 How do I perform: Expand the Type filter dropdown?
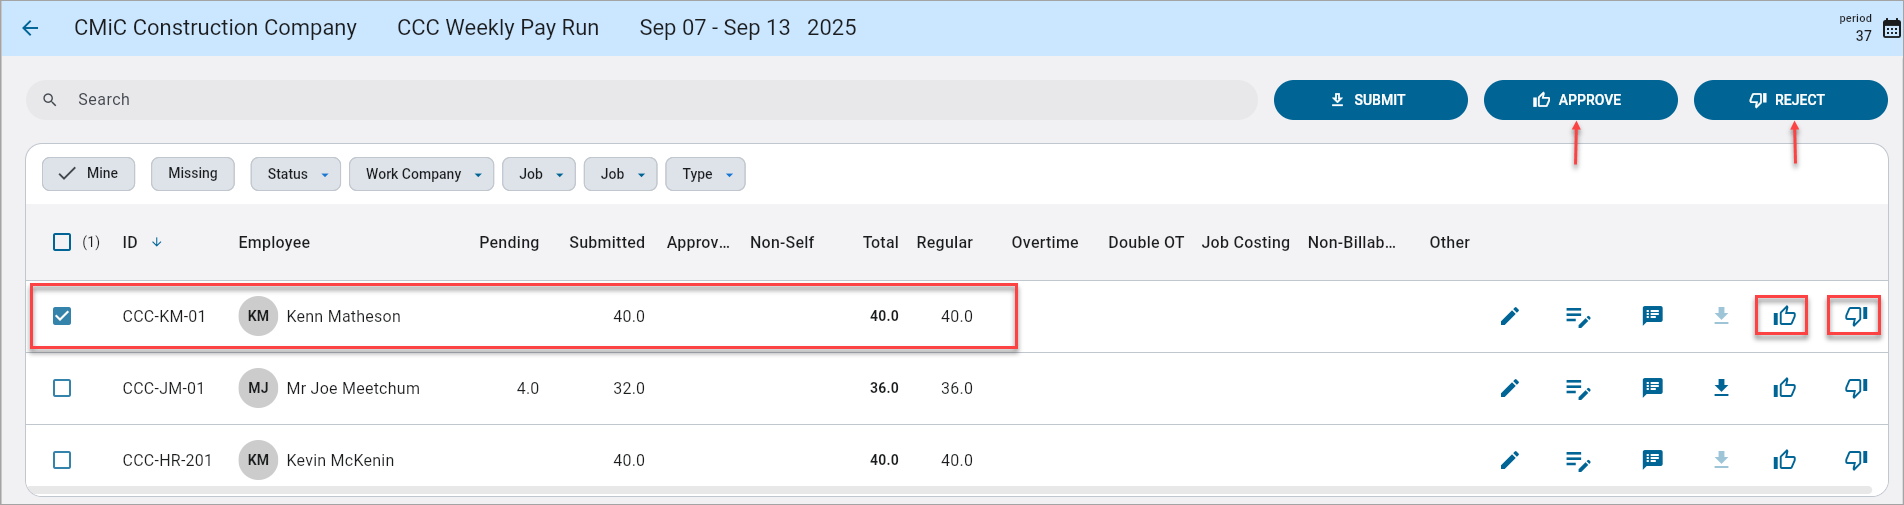click(x=705, y=174)
